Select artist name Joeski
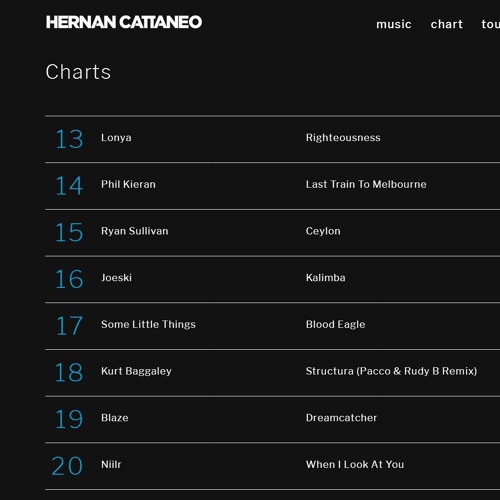This screenshot has width=500, height=500. [x=116, y=277]
